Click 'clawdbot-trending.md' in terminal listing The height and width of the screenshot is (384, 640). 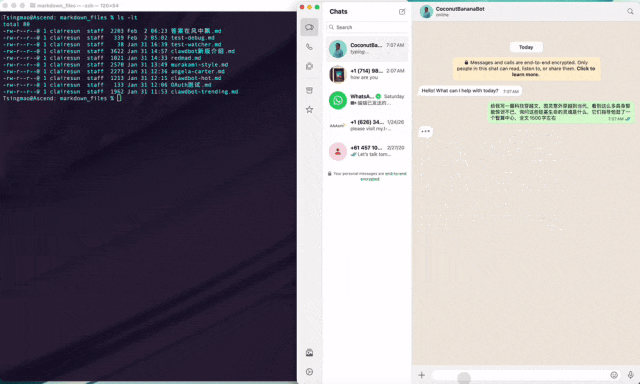pos(204,92)
